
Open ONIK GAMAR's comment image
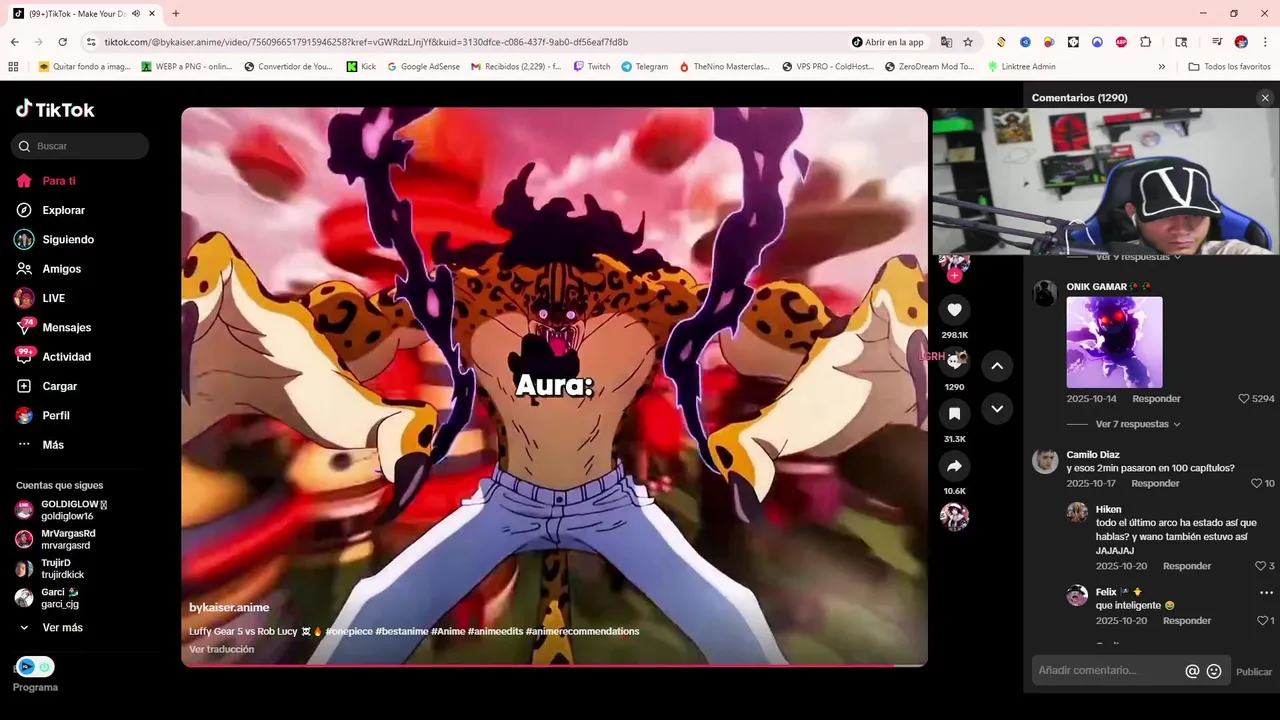[1114, 342]
